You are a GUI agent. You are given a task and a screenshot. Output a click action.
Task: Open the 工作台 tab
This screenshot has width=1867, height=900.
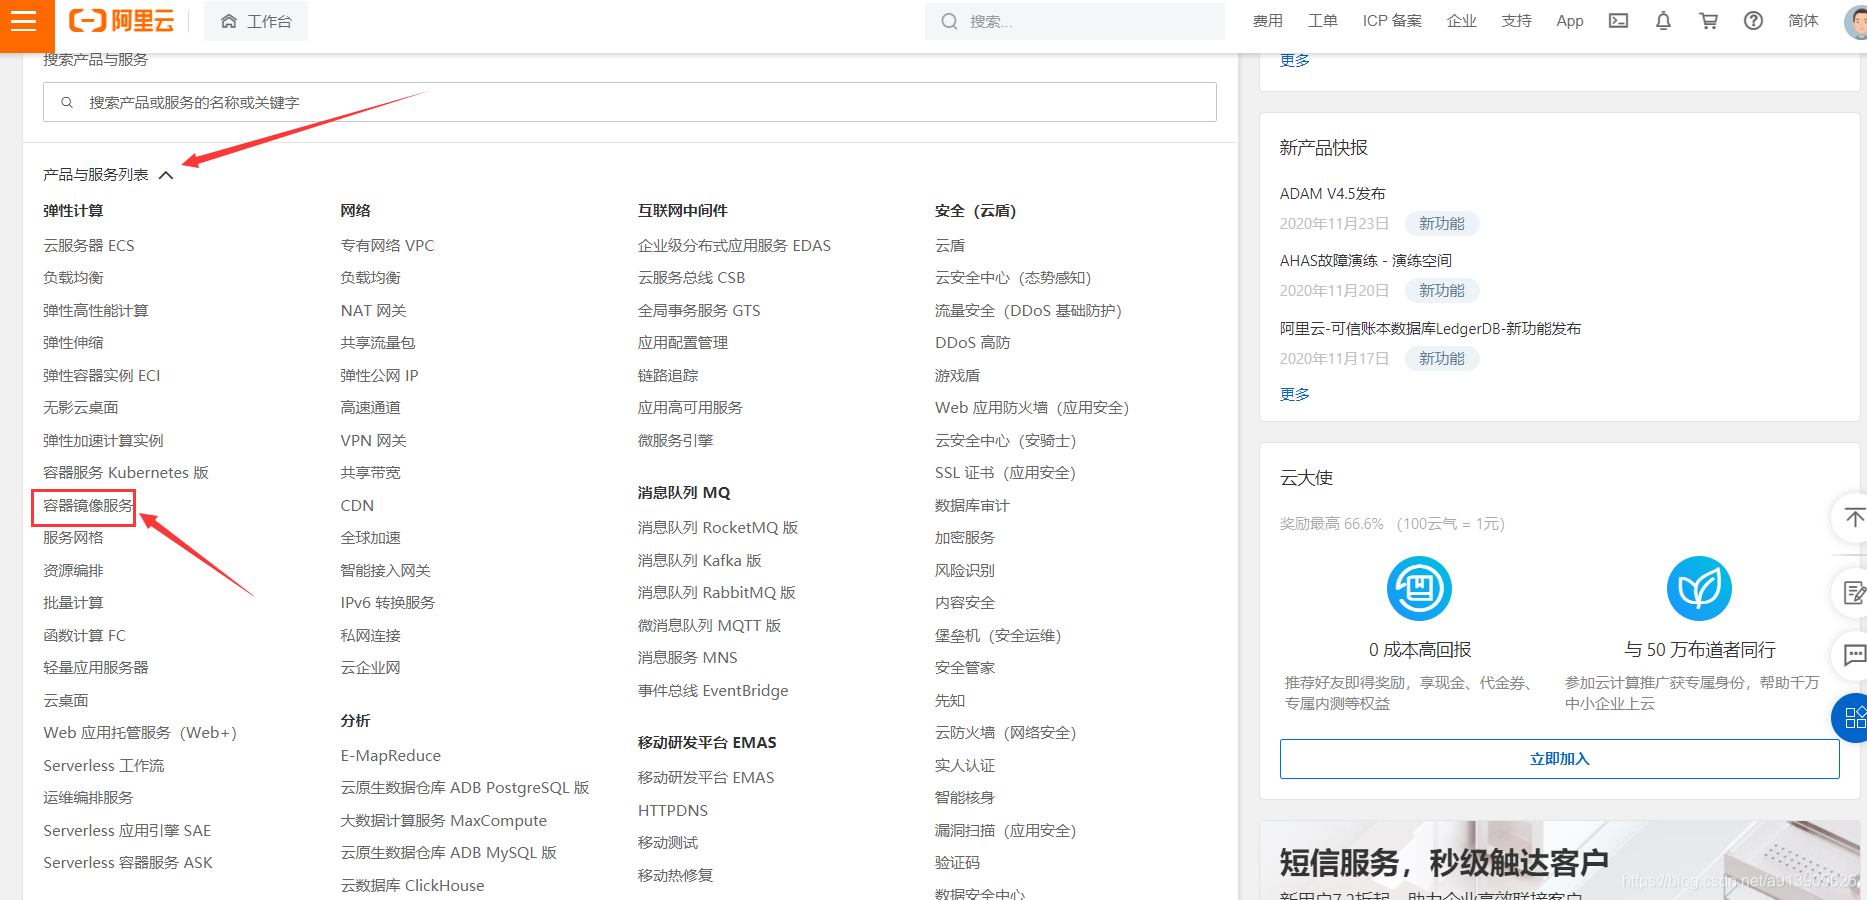click(x=256, y=21)
